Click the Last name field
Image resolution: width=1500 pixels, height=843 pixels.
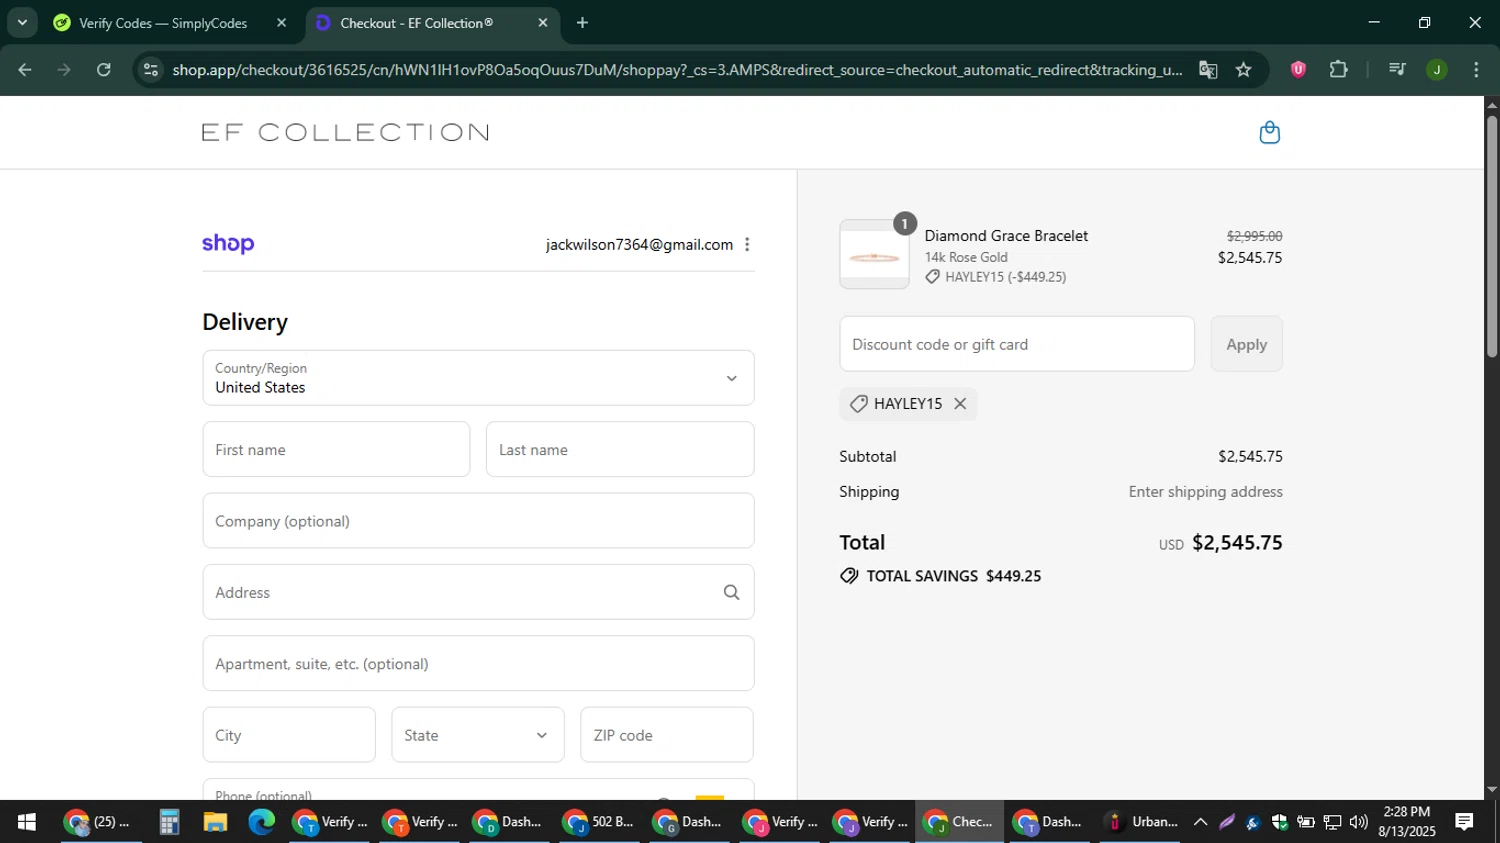[x=620, y=450]
